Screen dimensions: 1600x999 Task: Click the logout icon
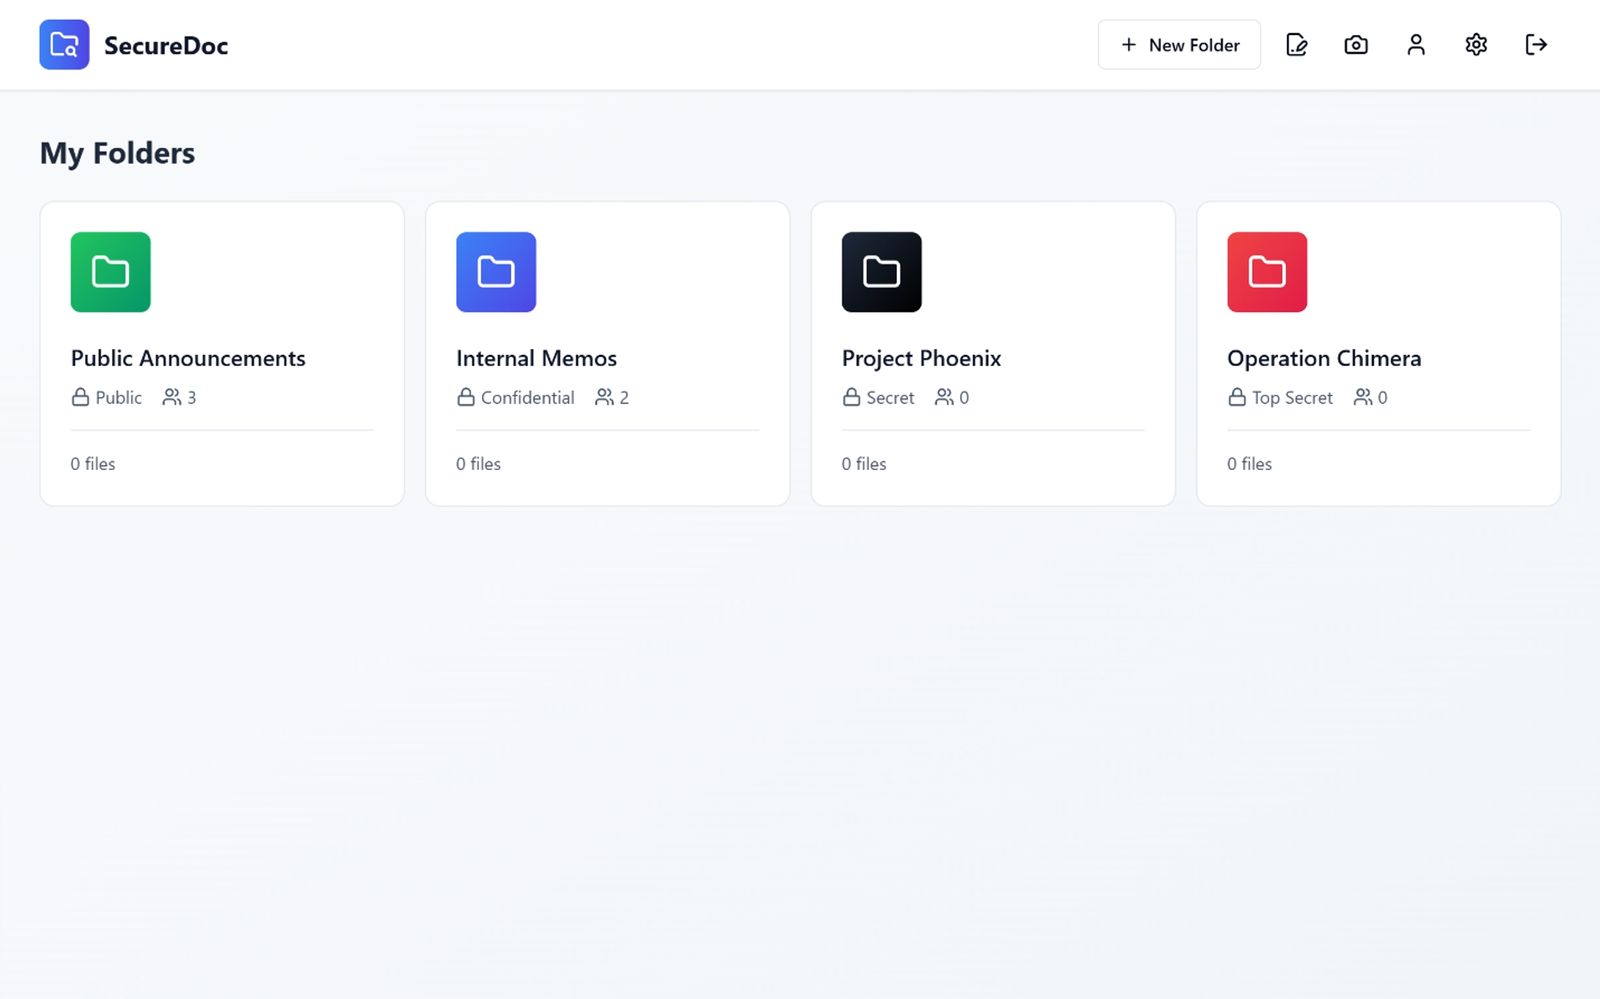click(x=1536, y=45)
